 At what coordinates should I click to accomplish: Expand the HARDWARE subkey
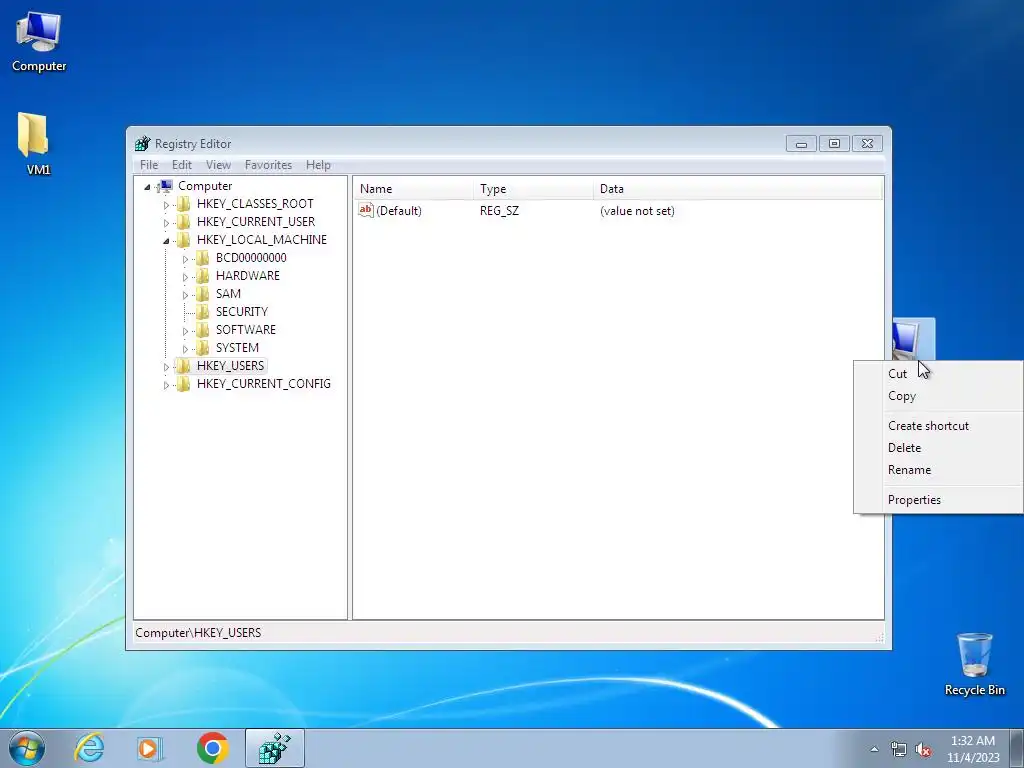[185, 277]
